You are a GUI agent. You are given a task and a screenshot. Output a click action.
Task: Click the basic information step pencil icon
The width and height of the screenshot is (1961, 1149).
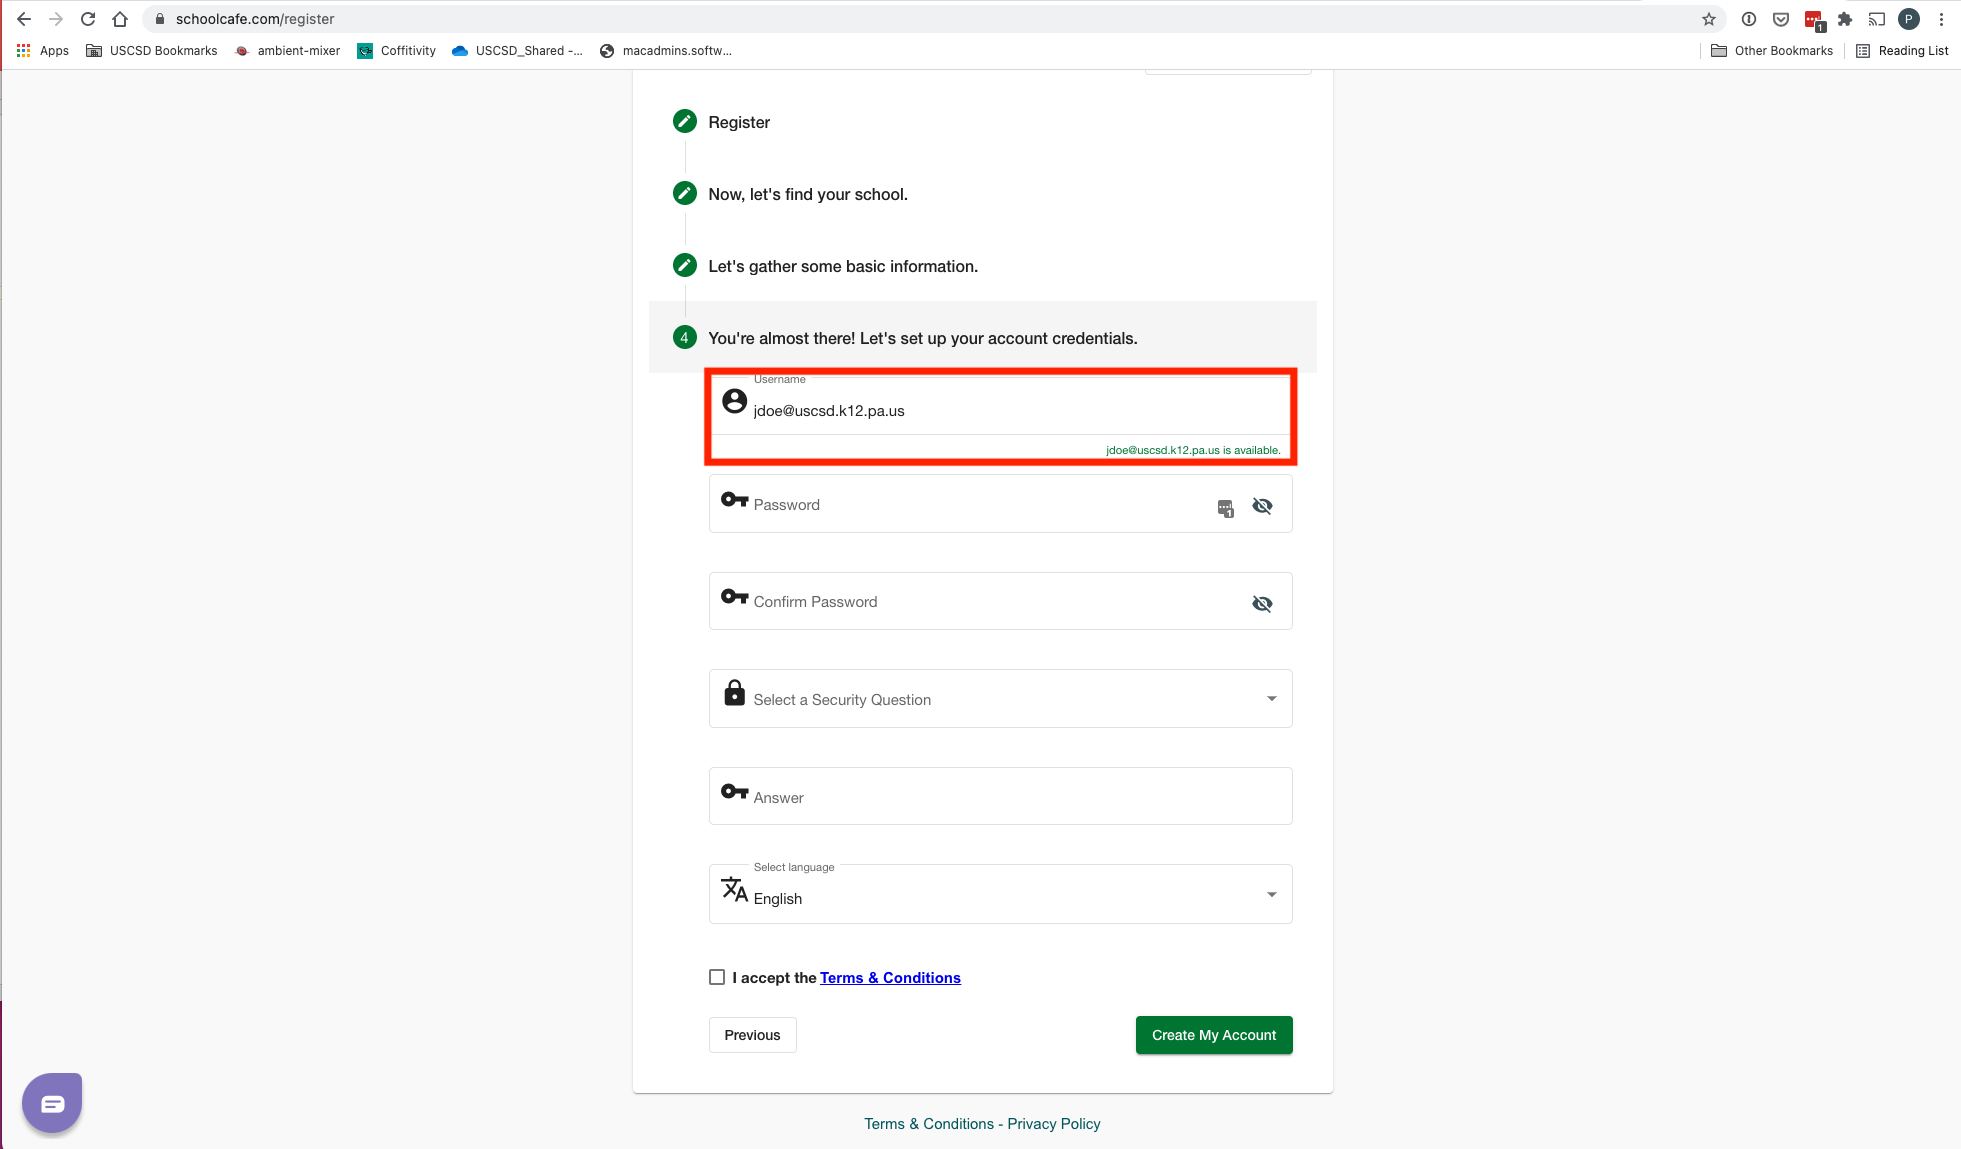click(x=684, y=266)
